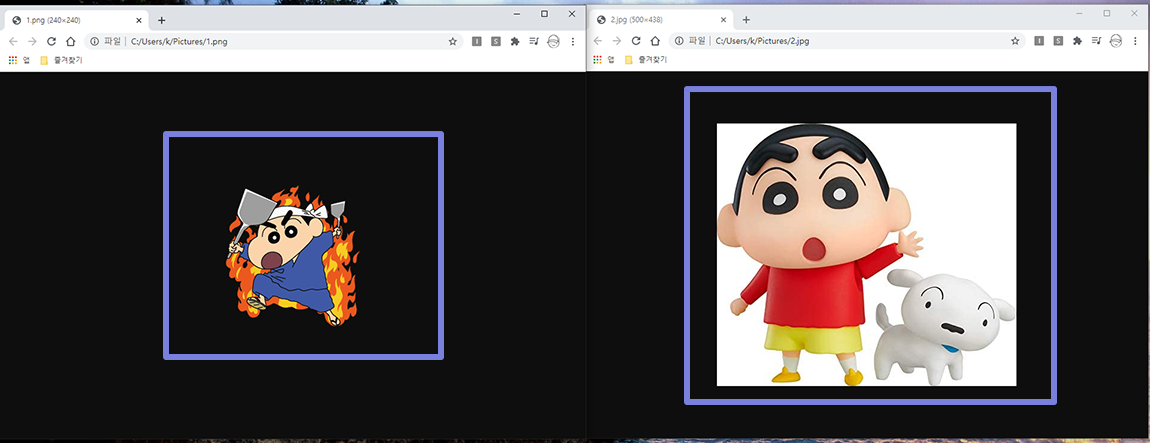This screenshot has width=1150, height=443.
Task: Select the 1.png (240×240) tab
Action: coord(76,21)
